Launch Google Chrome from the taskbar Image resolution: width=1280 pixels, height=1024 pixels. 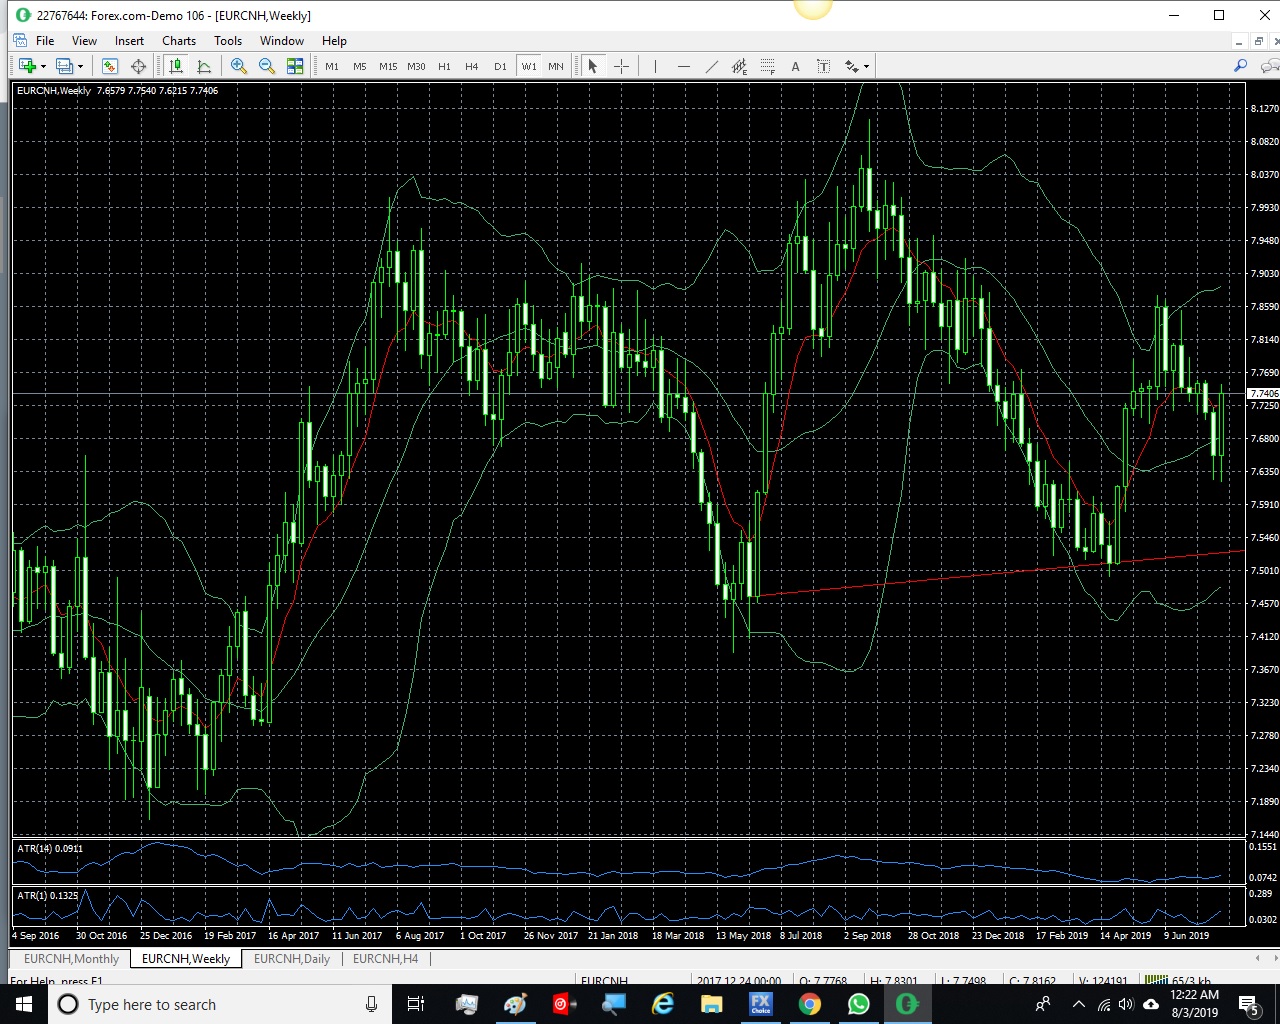click(x=810, y=1004)
